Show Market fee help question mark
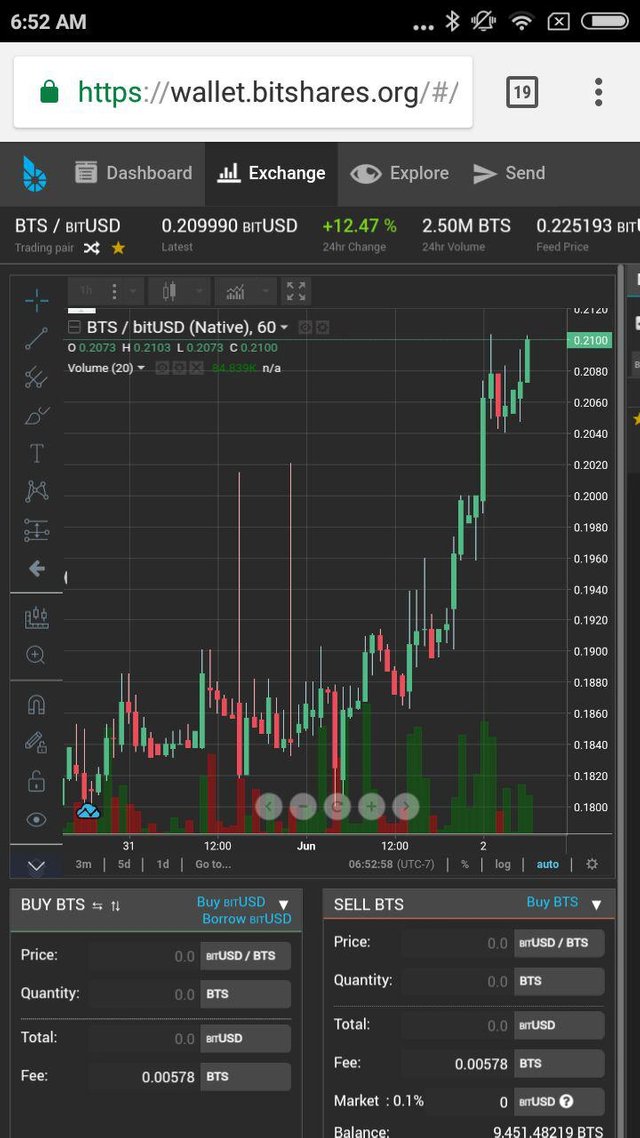 pos(567,1101)
